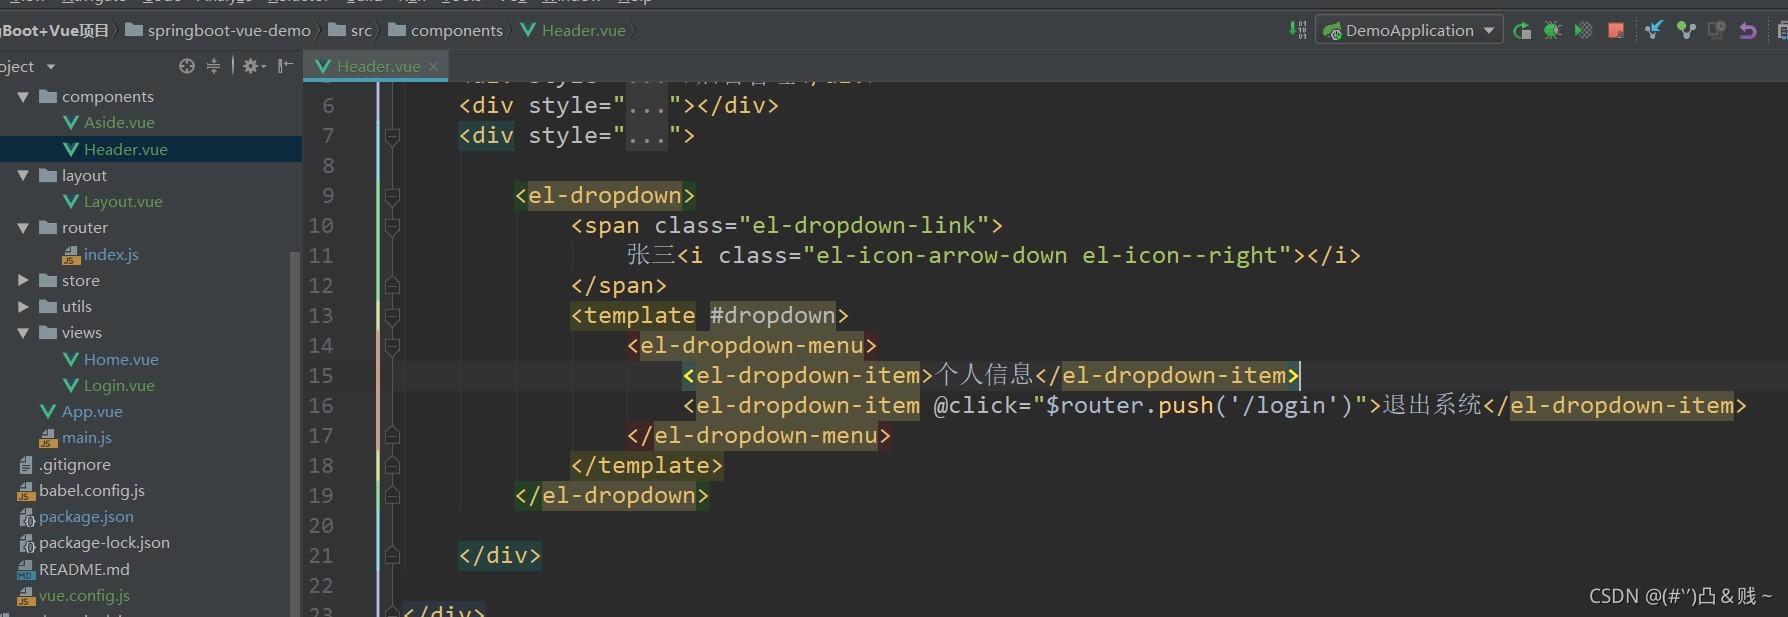The width and height of the screenshot is (1788, 617).
Task: Select Header.vue in the project tree
Action: click(125, 149)
